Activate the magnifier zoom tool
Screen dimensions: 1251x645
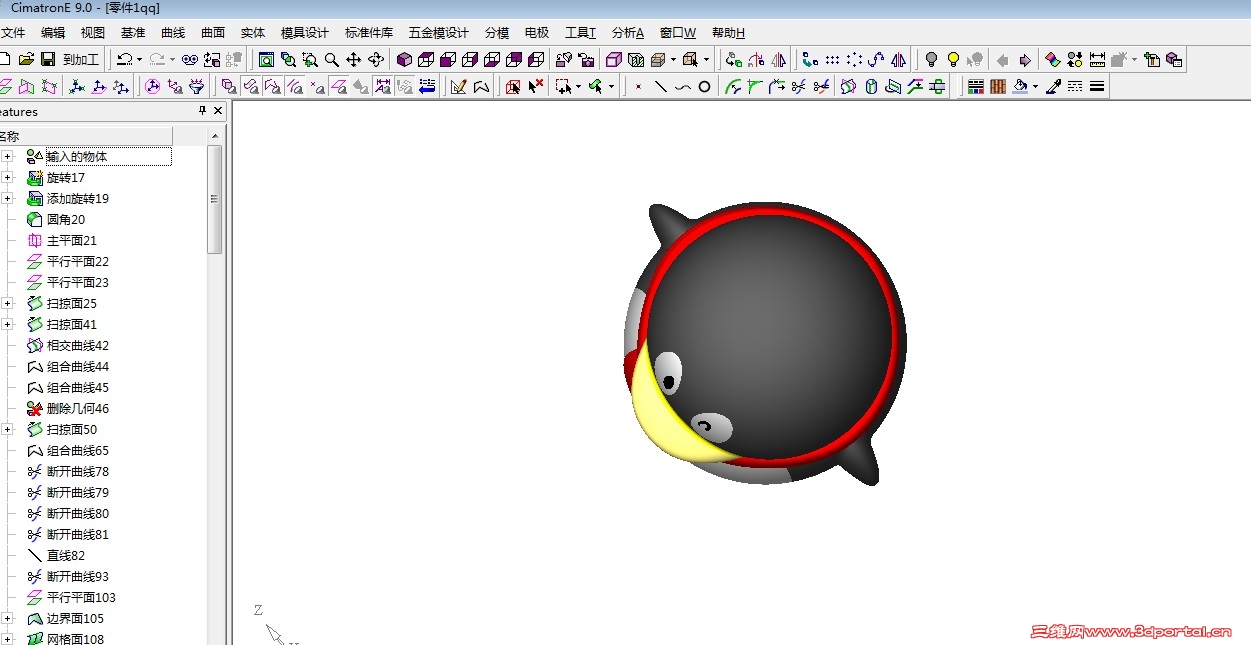[x=332, y=60]
